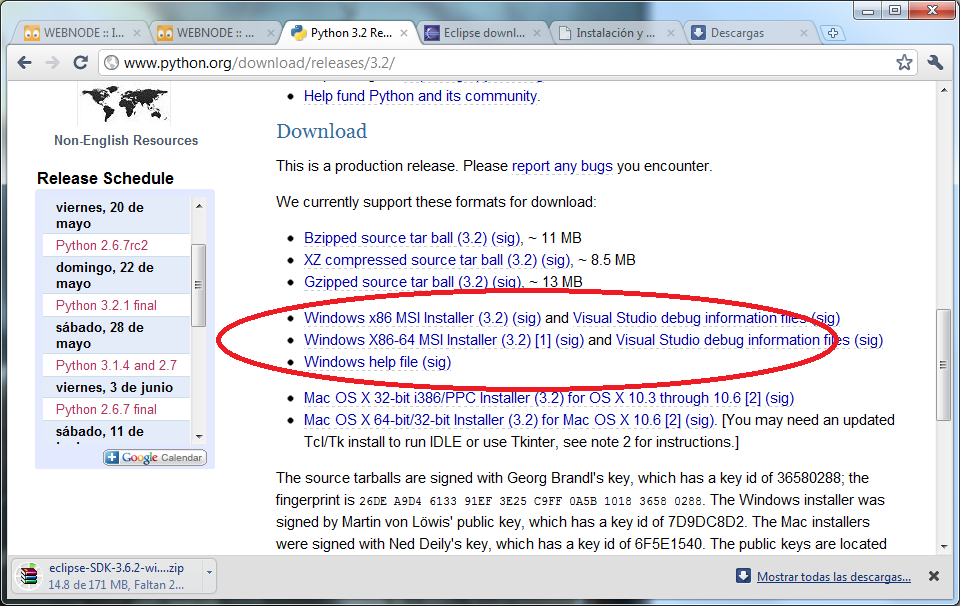Click the viernes, 3 de junio date row
The image size is (960, 606).
pyautogui.click(x=116, y=387)
